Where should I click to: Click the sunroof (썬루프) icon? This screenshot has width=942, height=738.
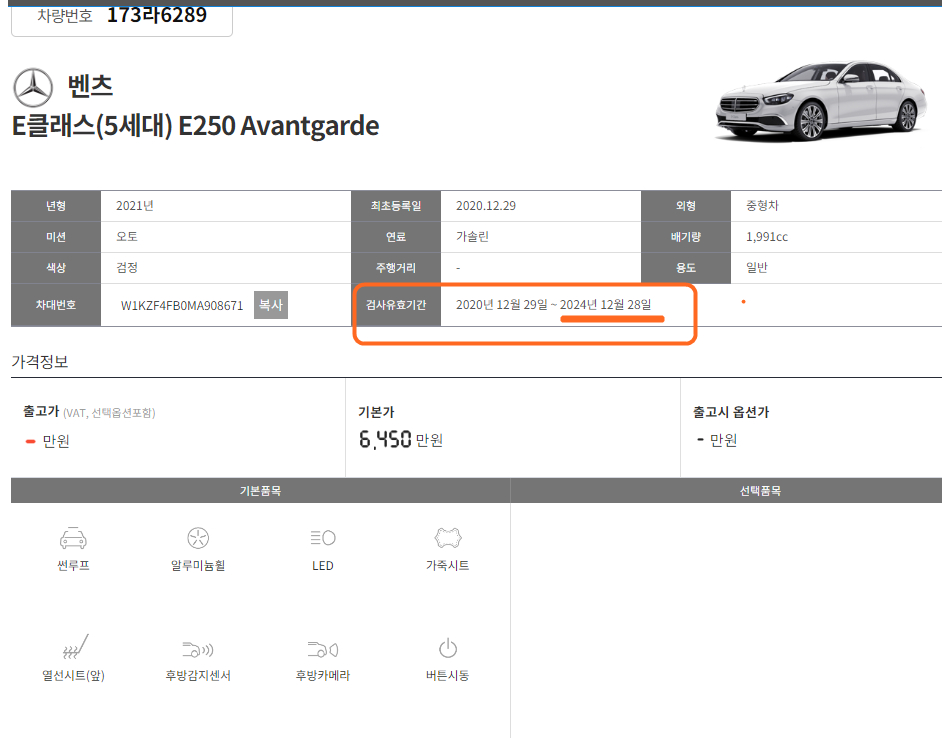(73, 538)
